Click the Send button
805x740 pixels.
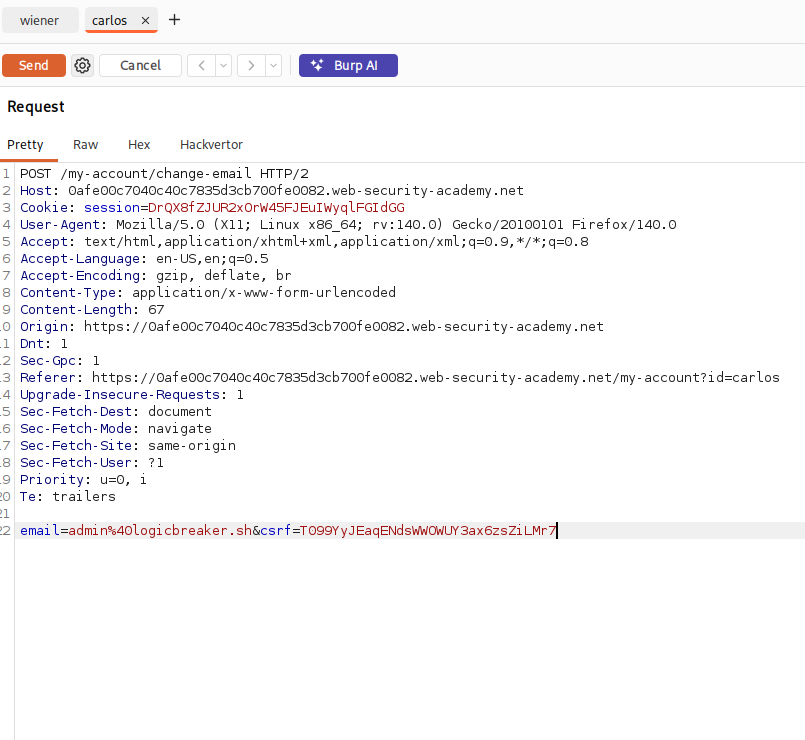(34, 66)
